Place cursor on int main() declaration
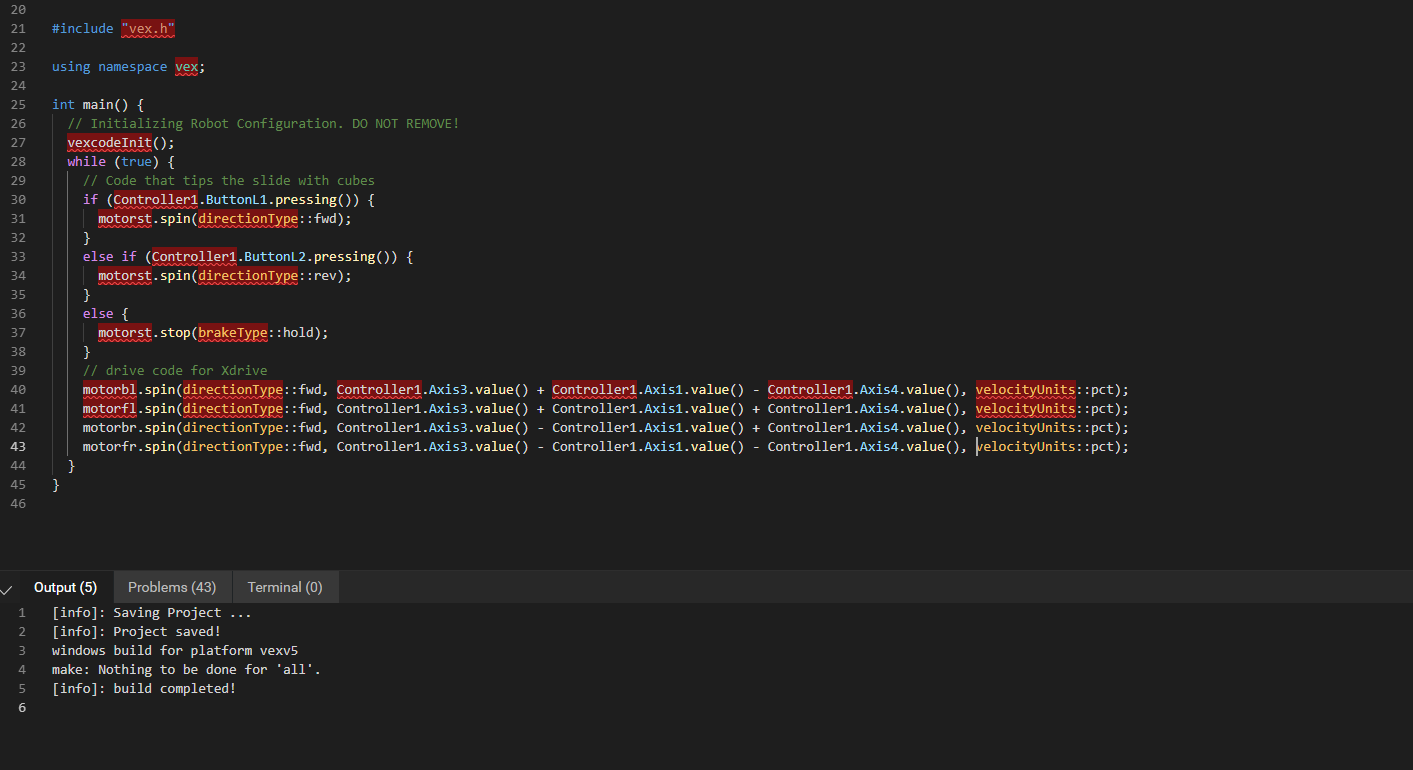 [x=98, y=105]
